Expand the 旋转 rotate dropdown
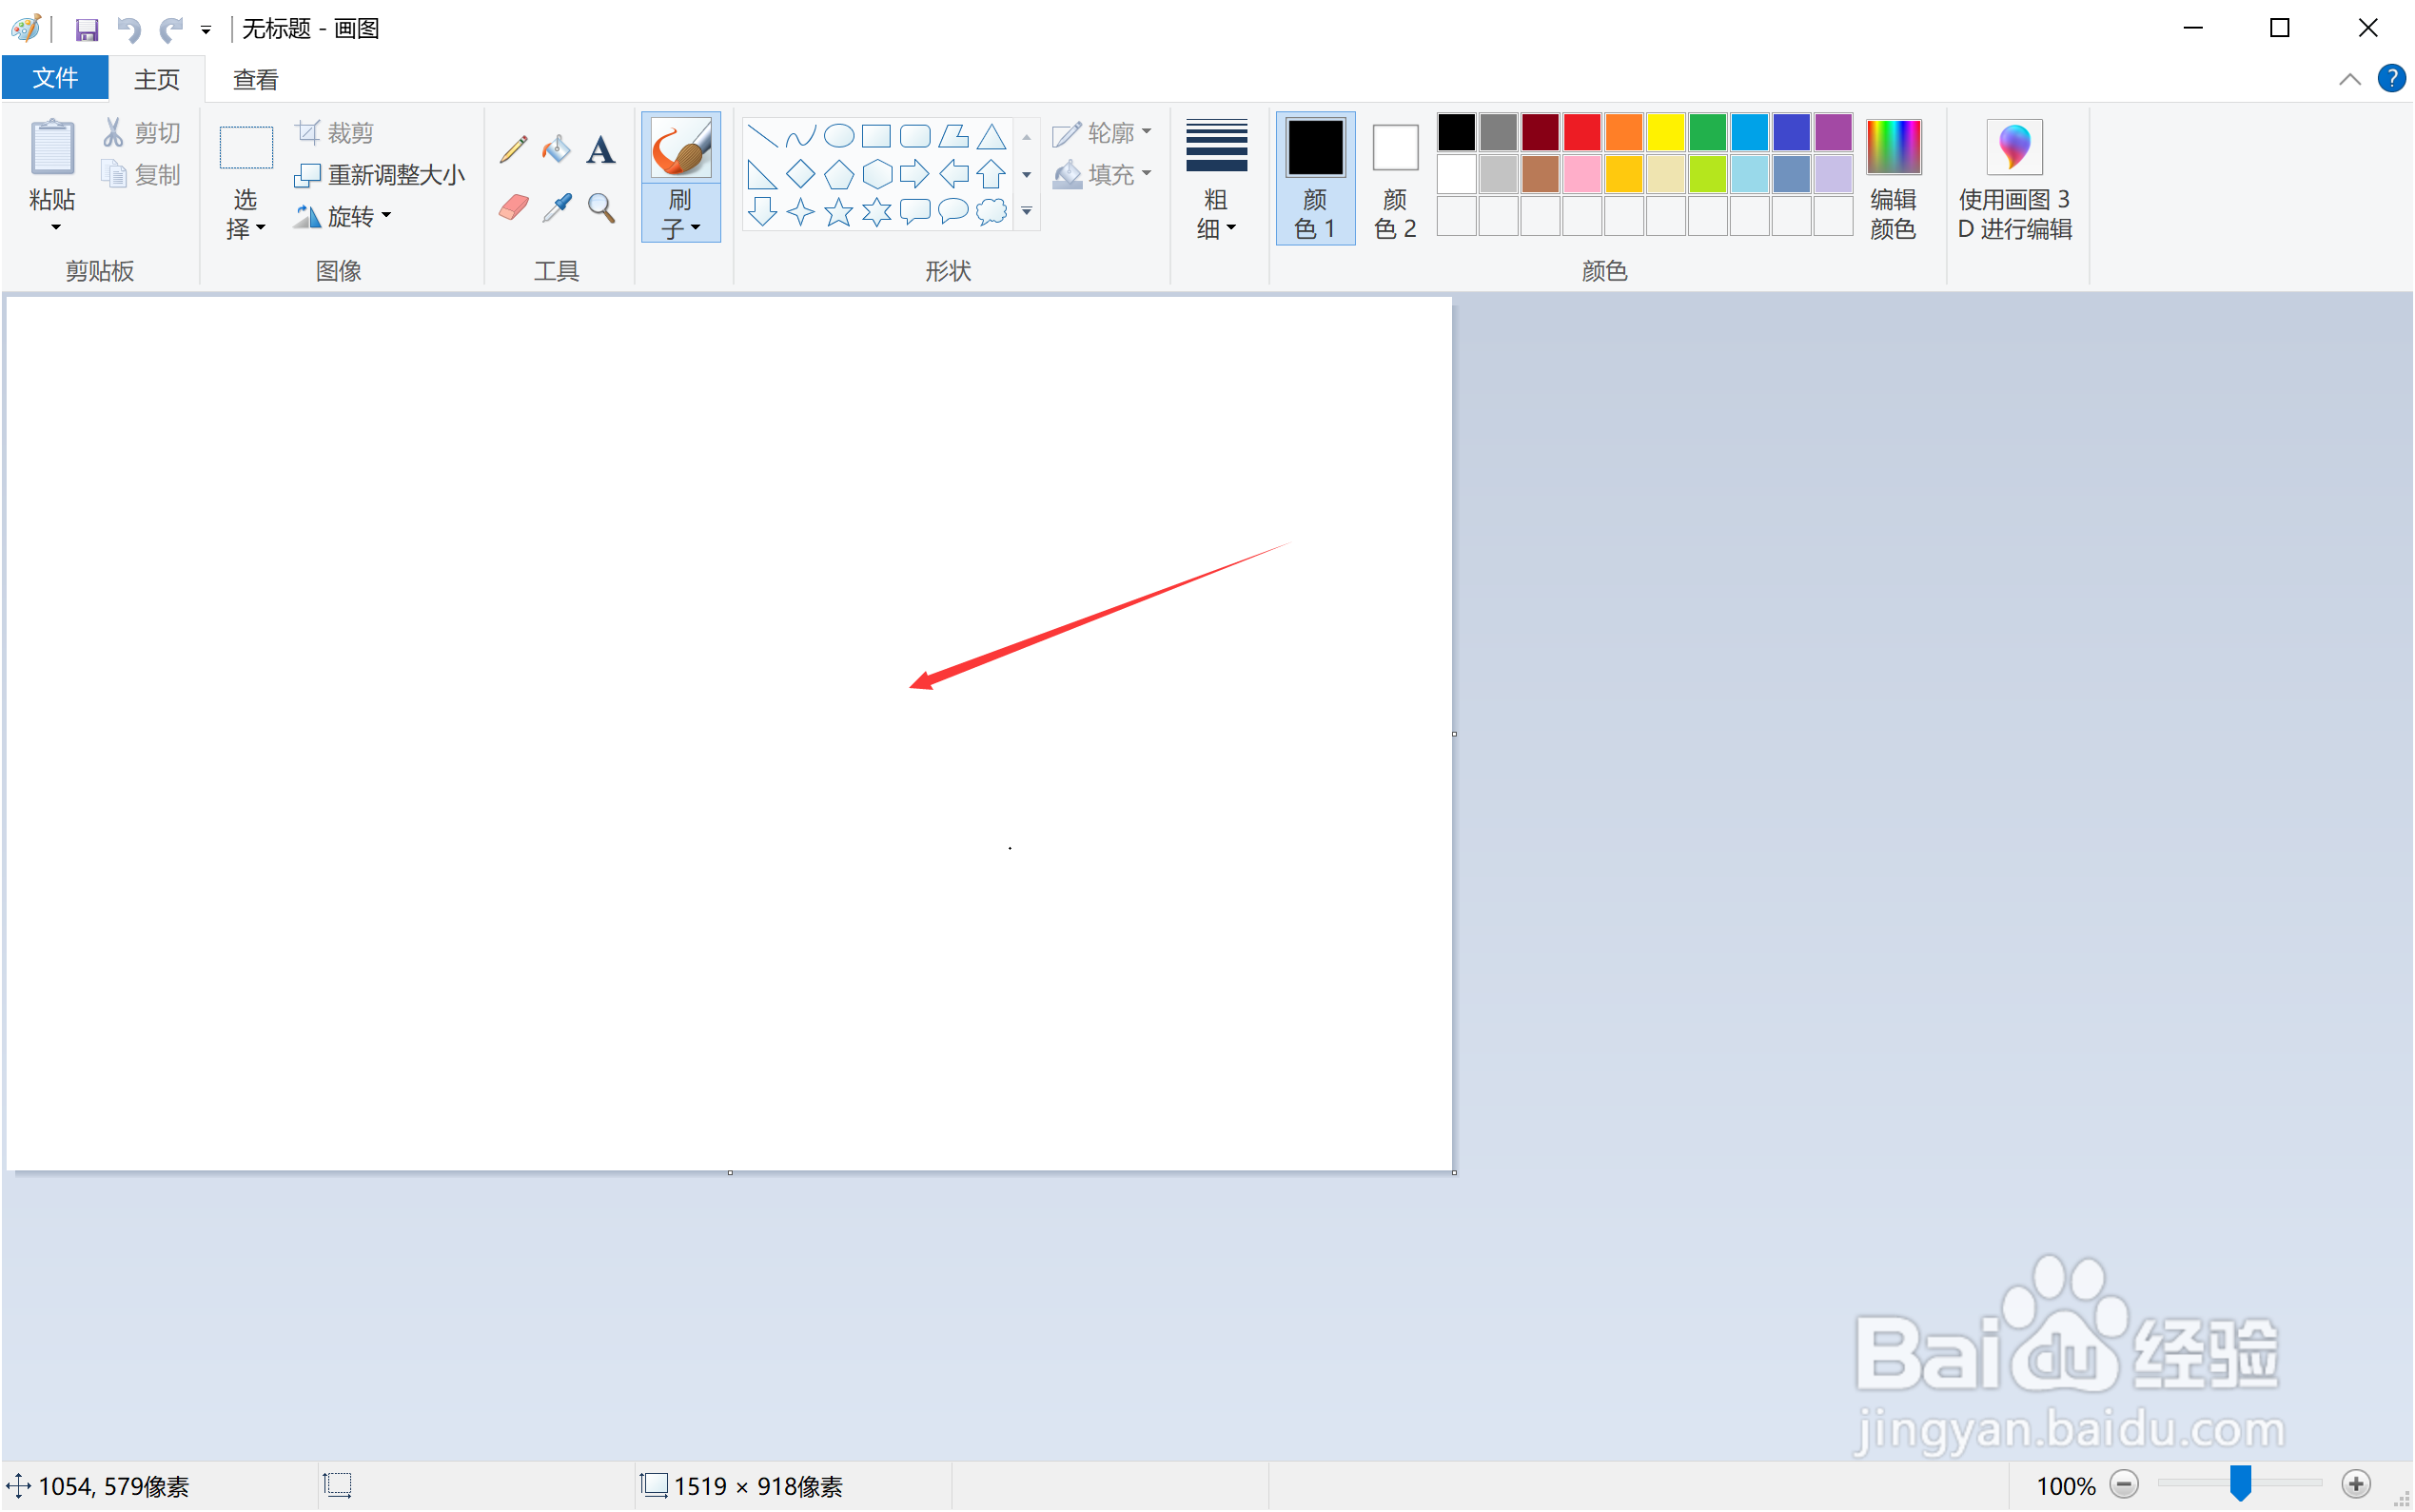 click(x=346, y=216)
